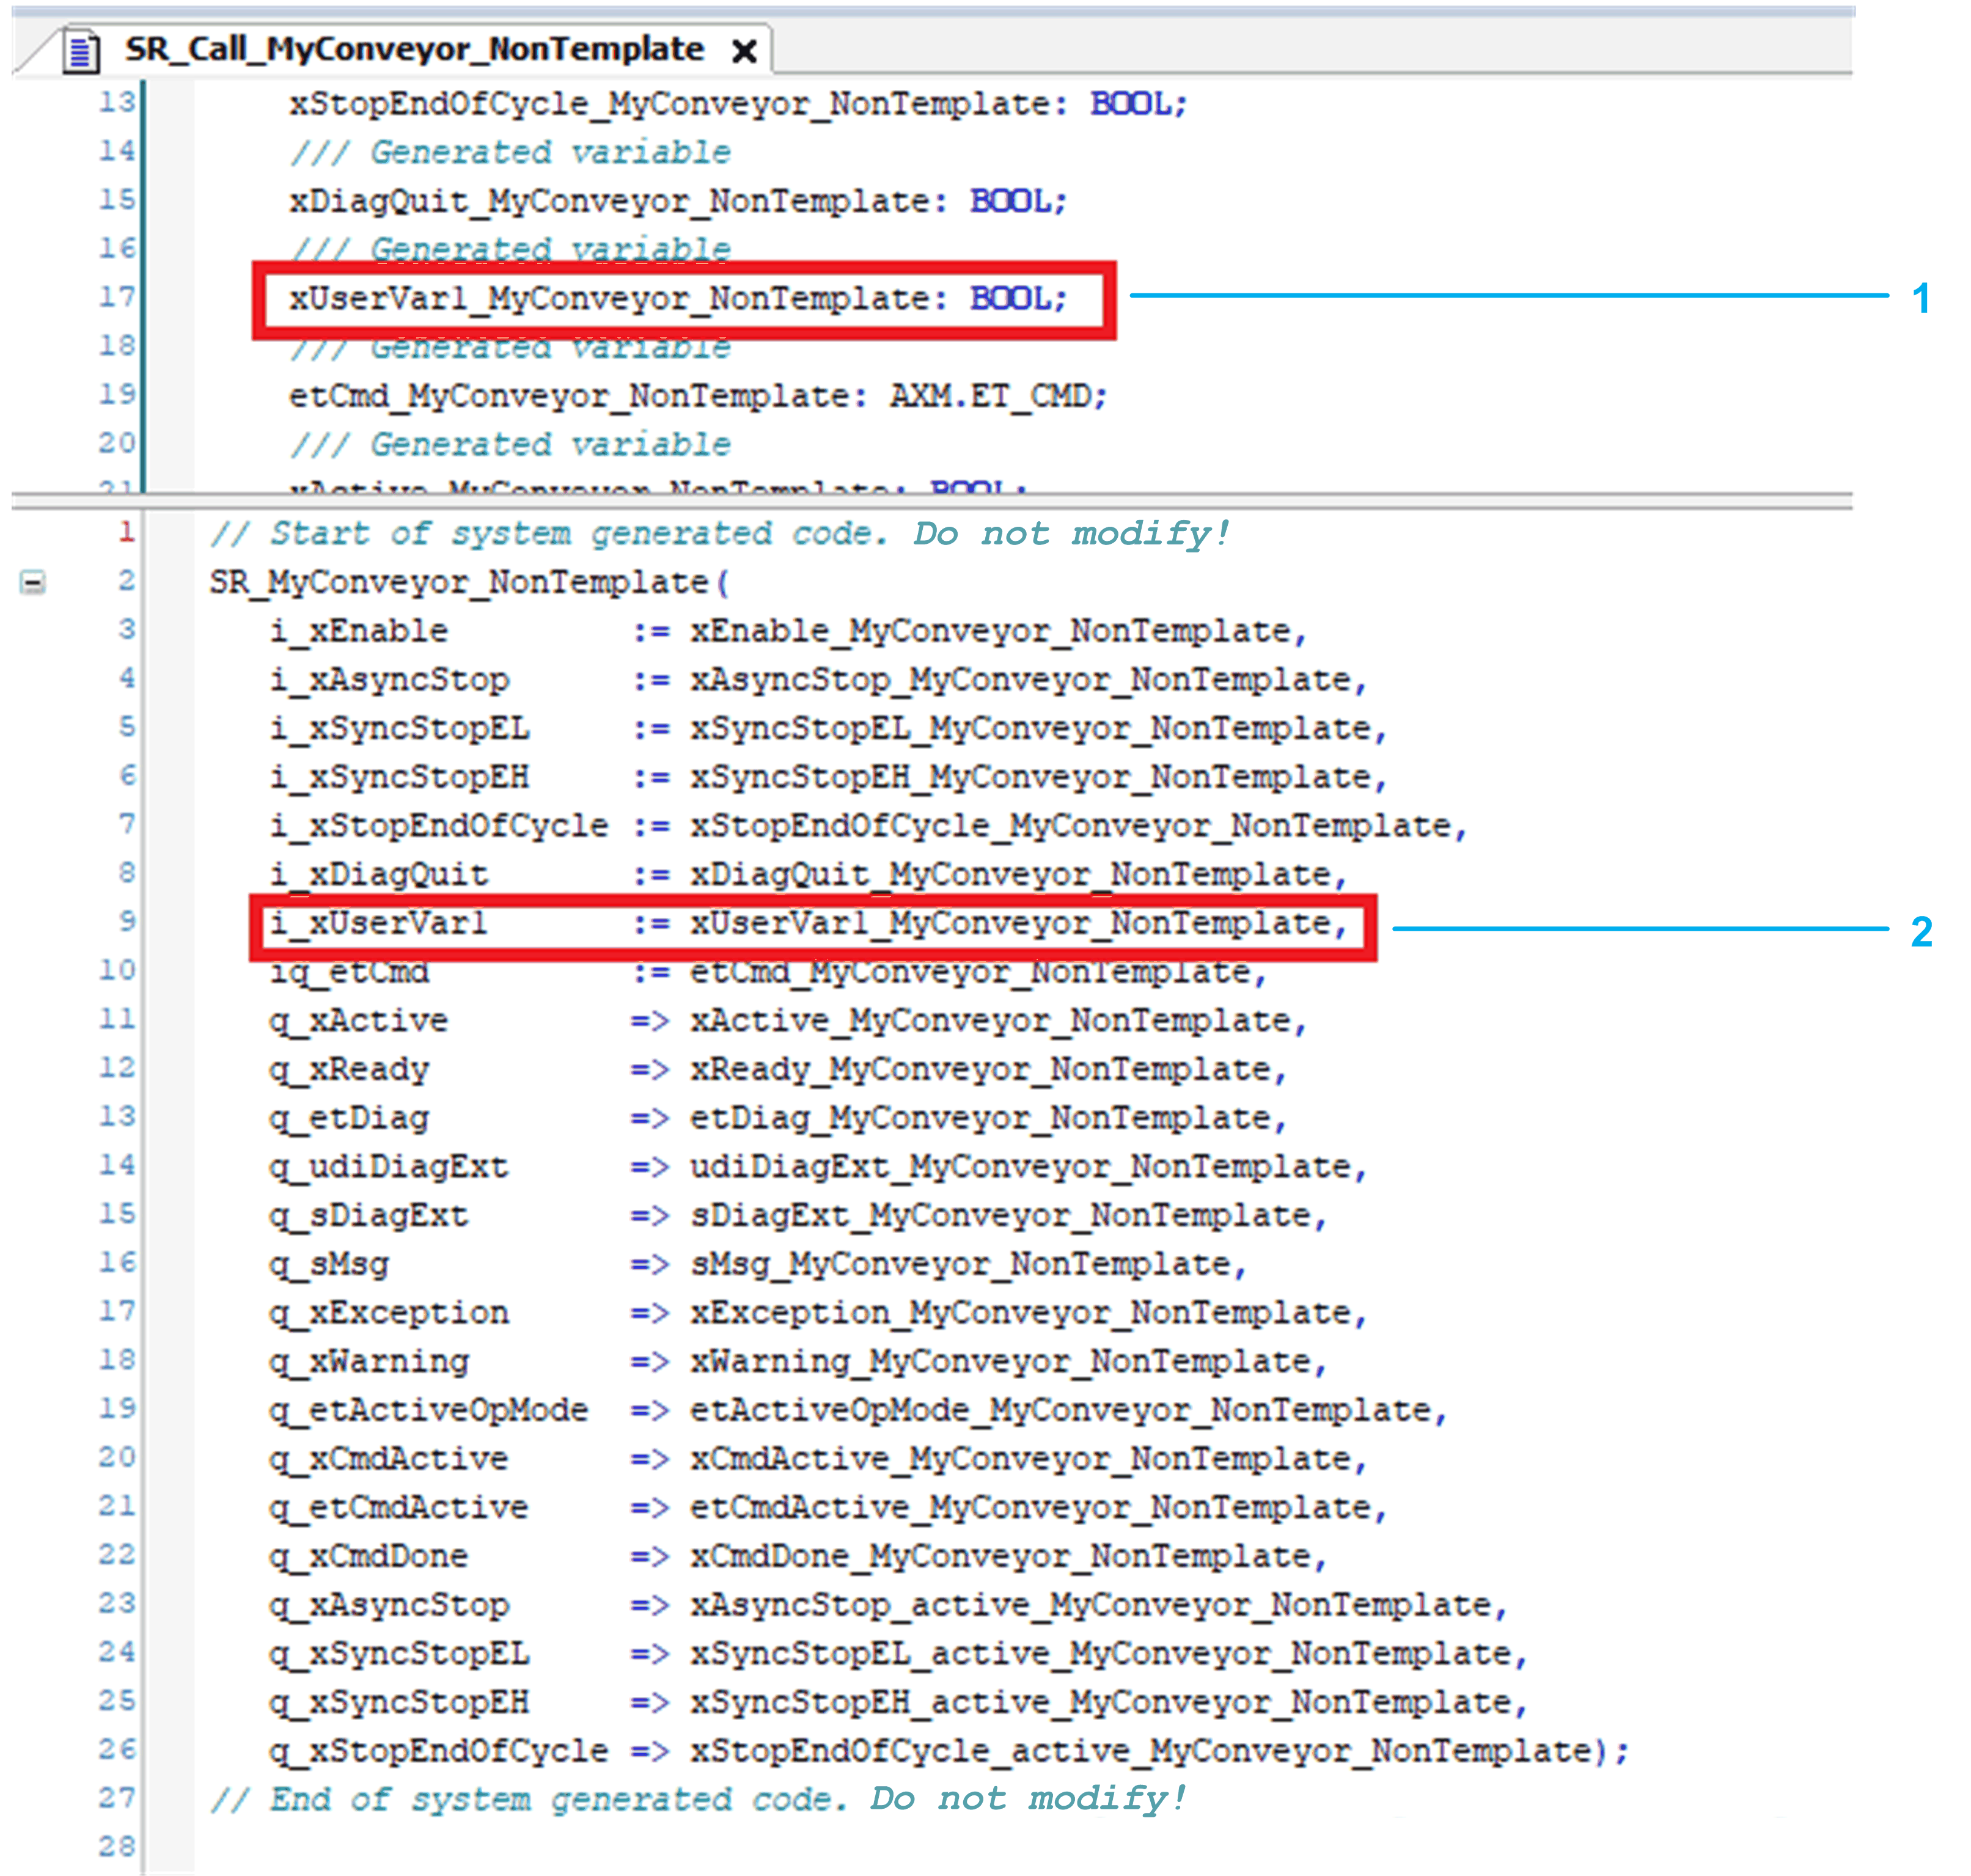Viewport: 1971px width, 1876px height.
Task: Collapse the SR_MyConveyor_NonTemplate call block
Action: [32, 582]
